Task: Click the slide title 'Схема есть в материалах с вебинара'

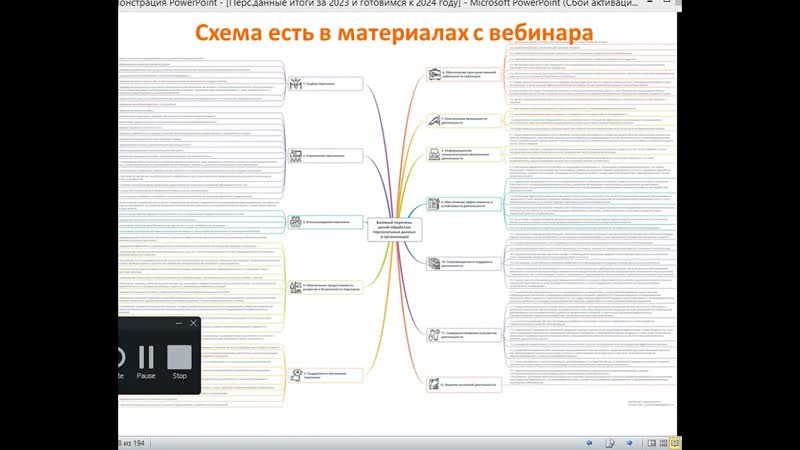Action: coord(394,33)
